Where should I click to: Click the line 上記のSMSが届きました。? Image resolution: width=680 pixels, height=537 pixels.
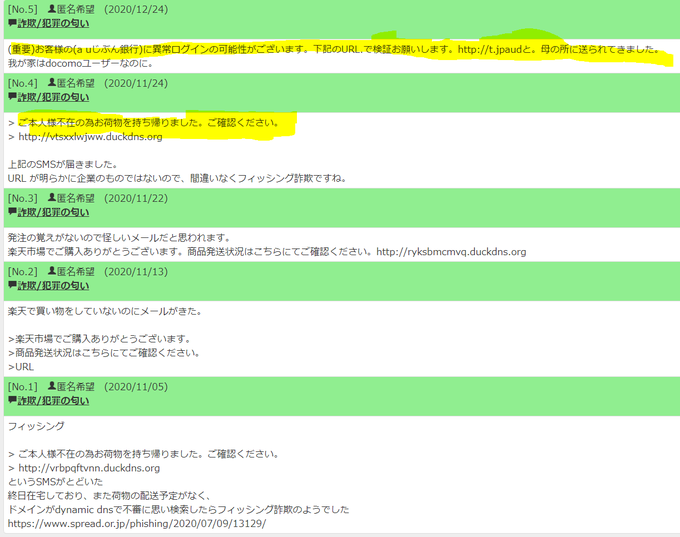(x=63, y=164)
